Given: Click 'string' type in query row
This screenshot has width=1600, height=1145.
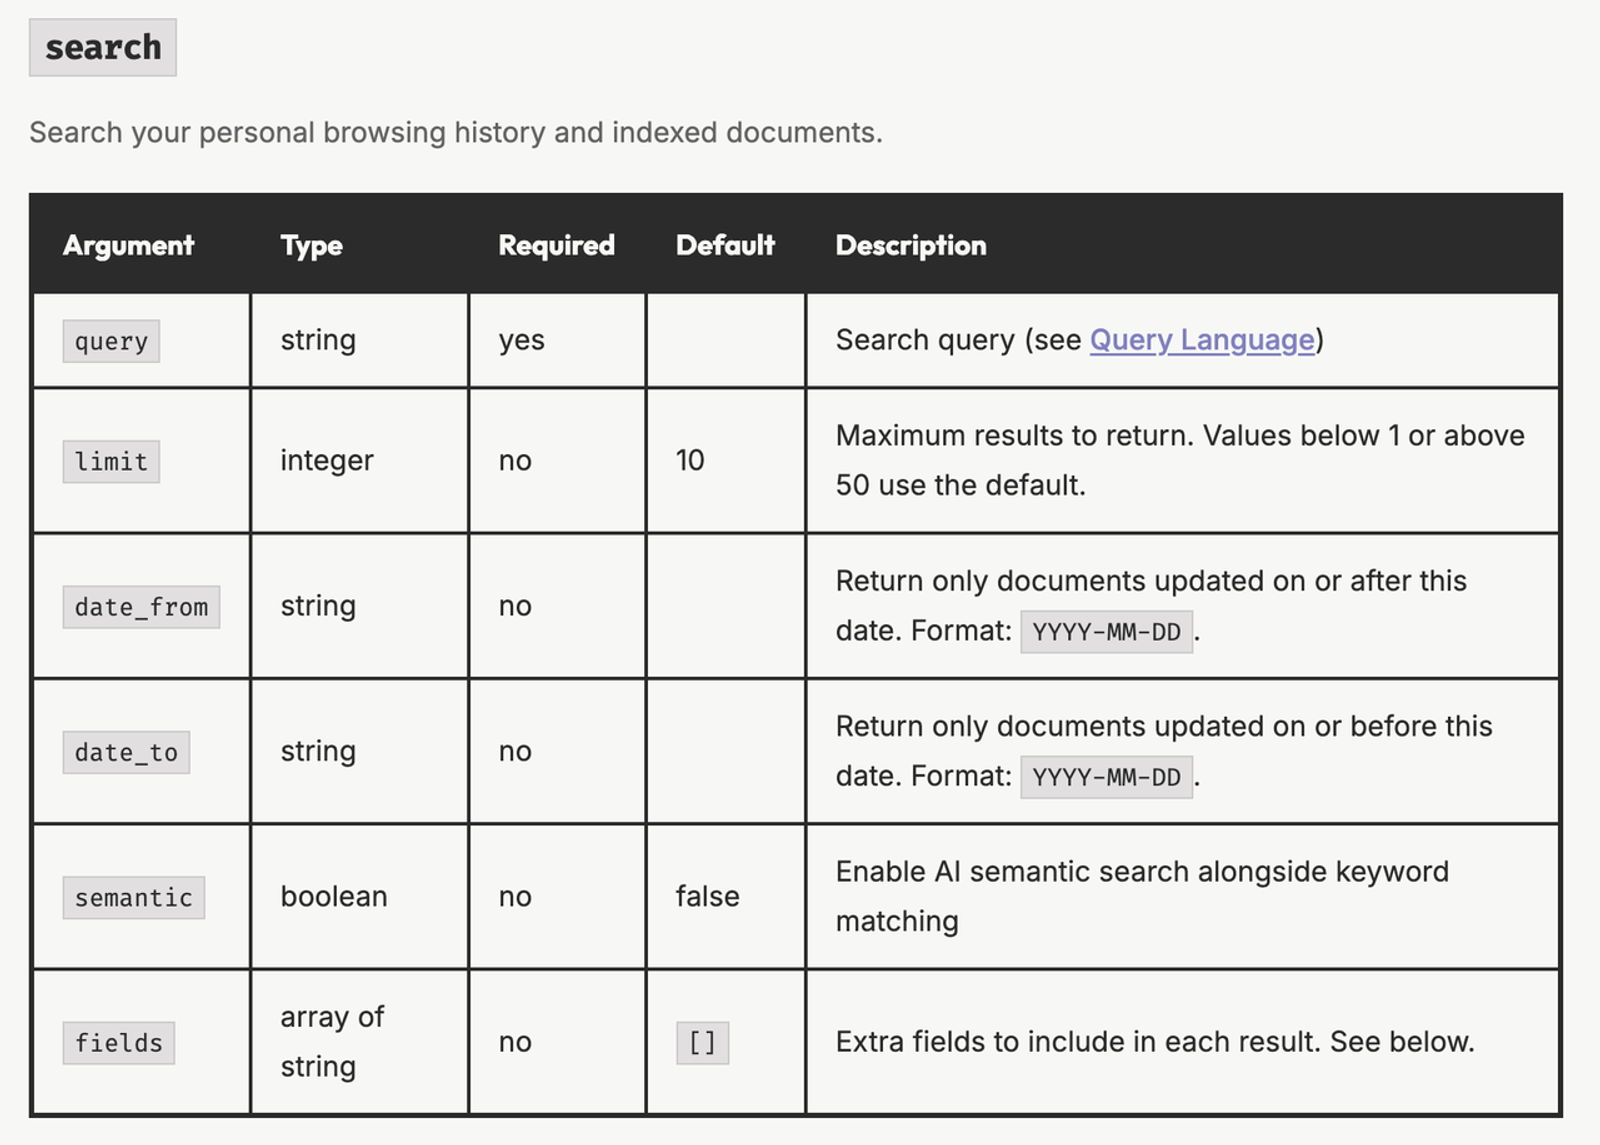Looking at the screenshot, I should tap(318, 341).
